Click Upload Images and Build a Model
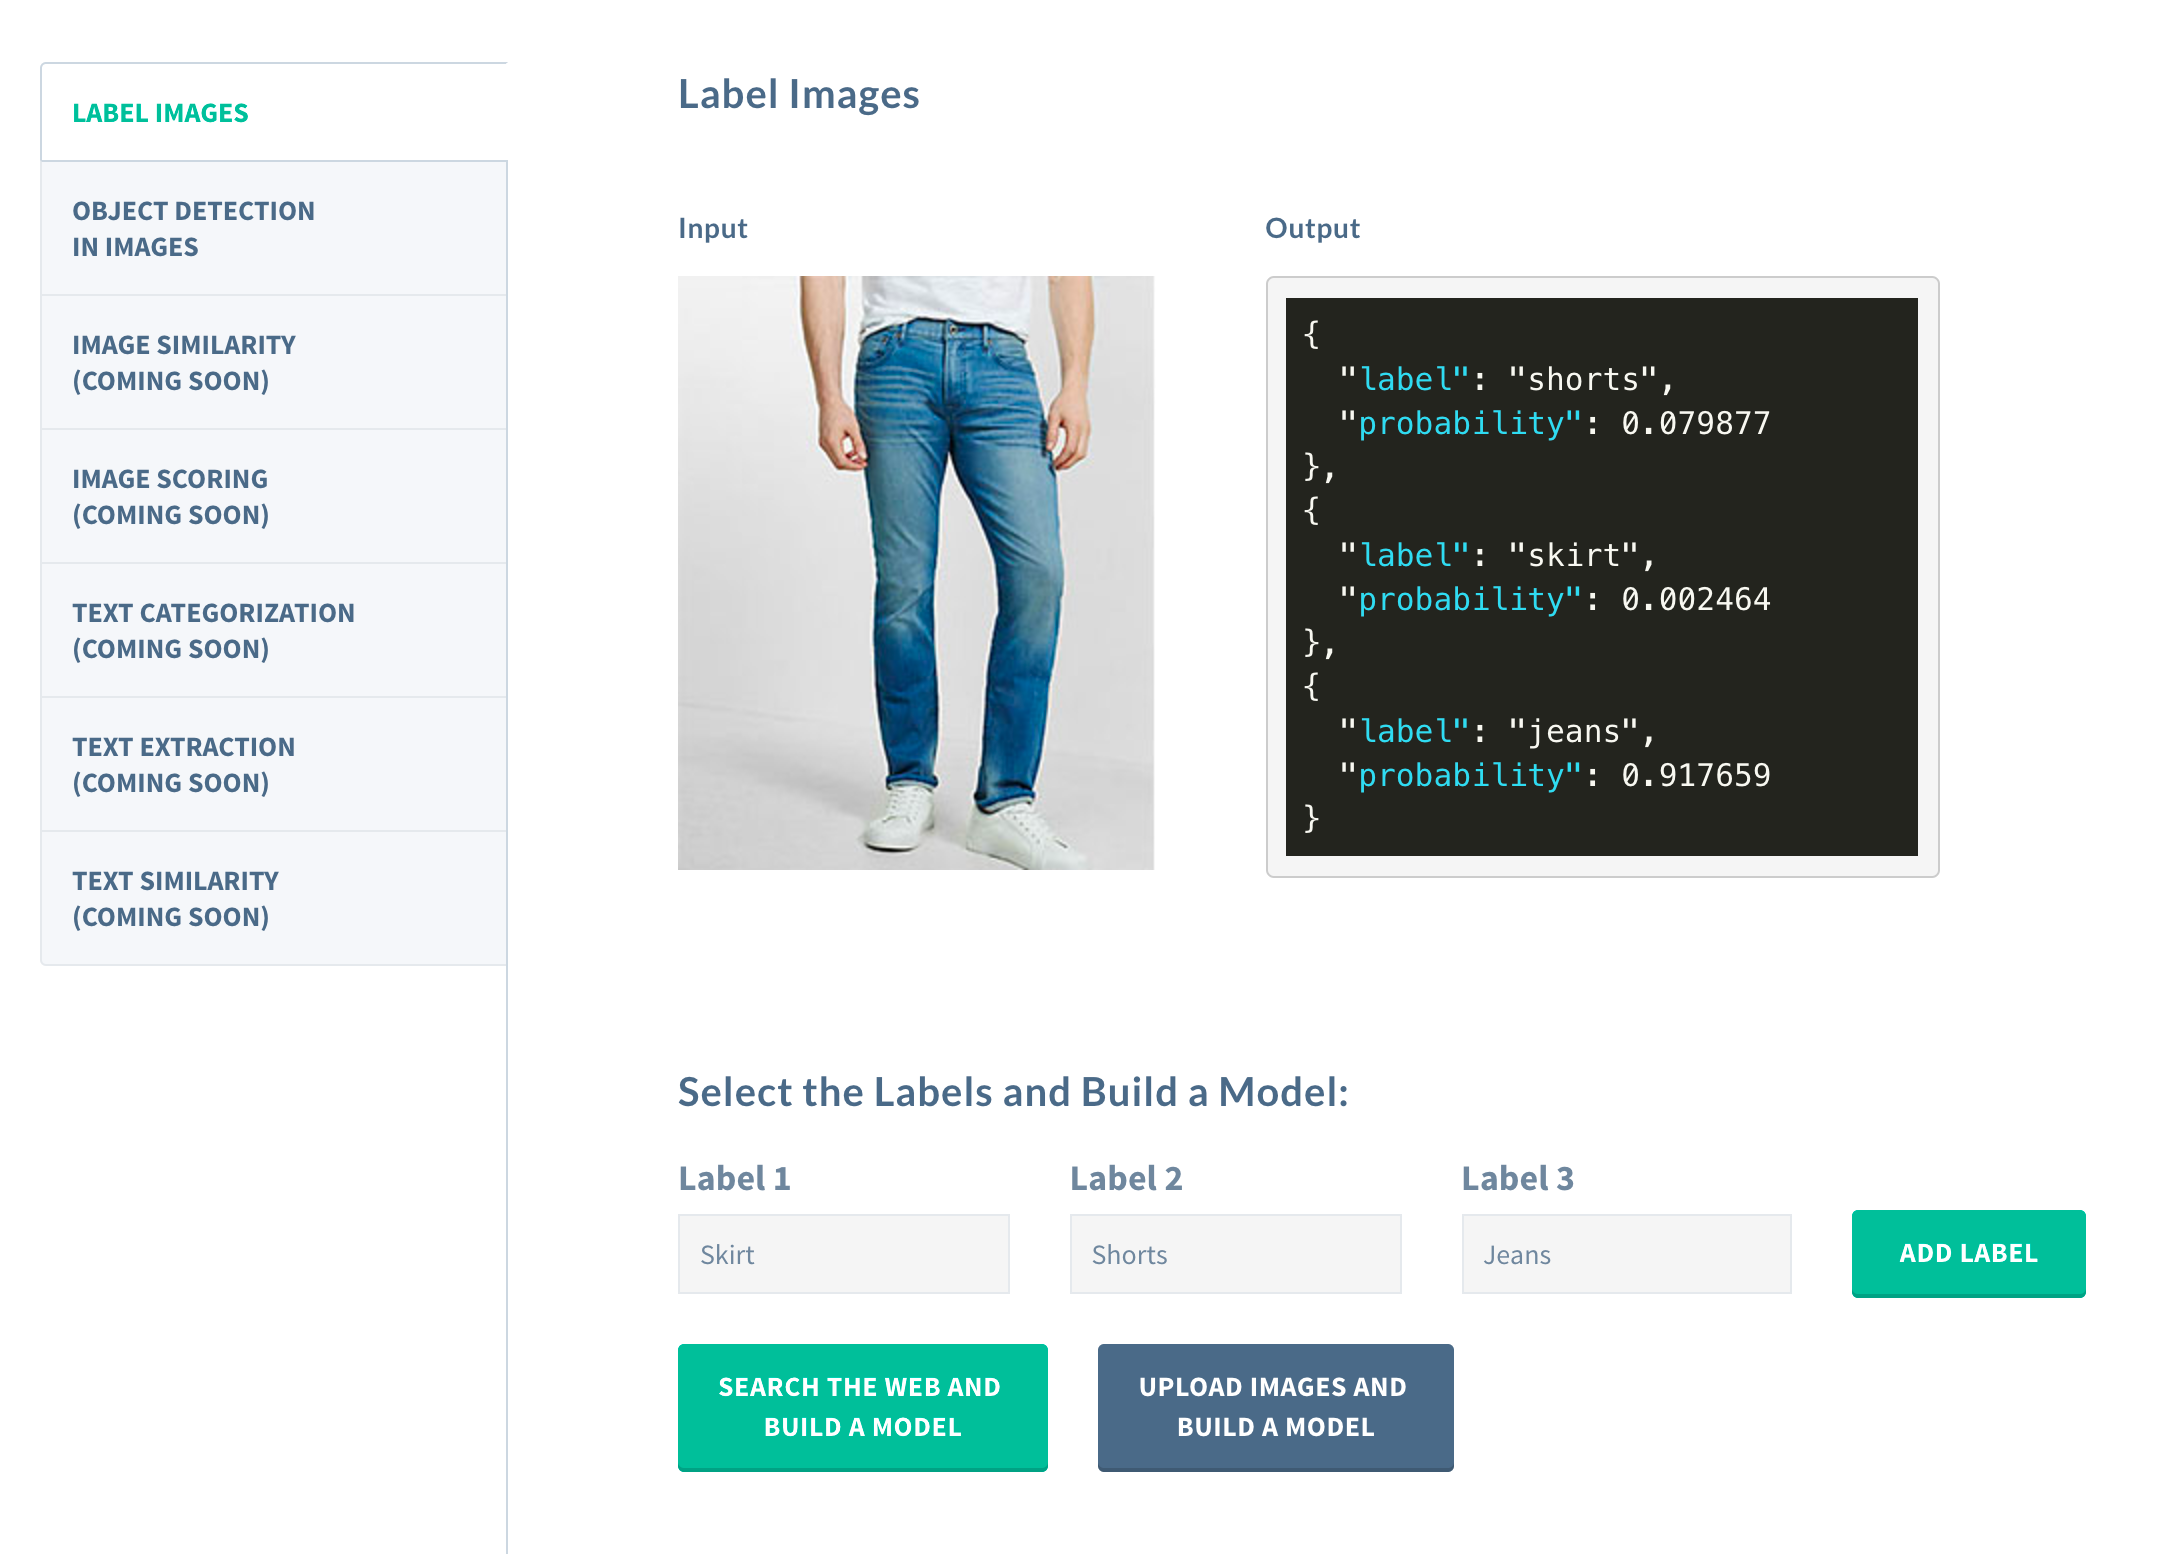This screenshot has width=2184, height=1554. point(1275,1406)
